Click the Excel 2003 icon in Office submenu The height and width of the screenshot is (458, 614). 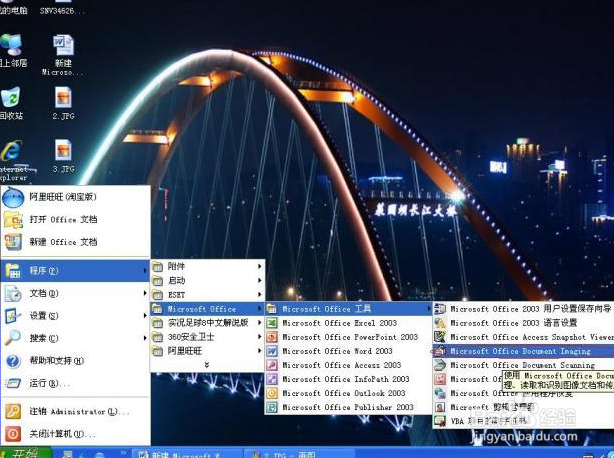[x=272, y=323]
